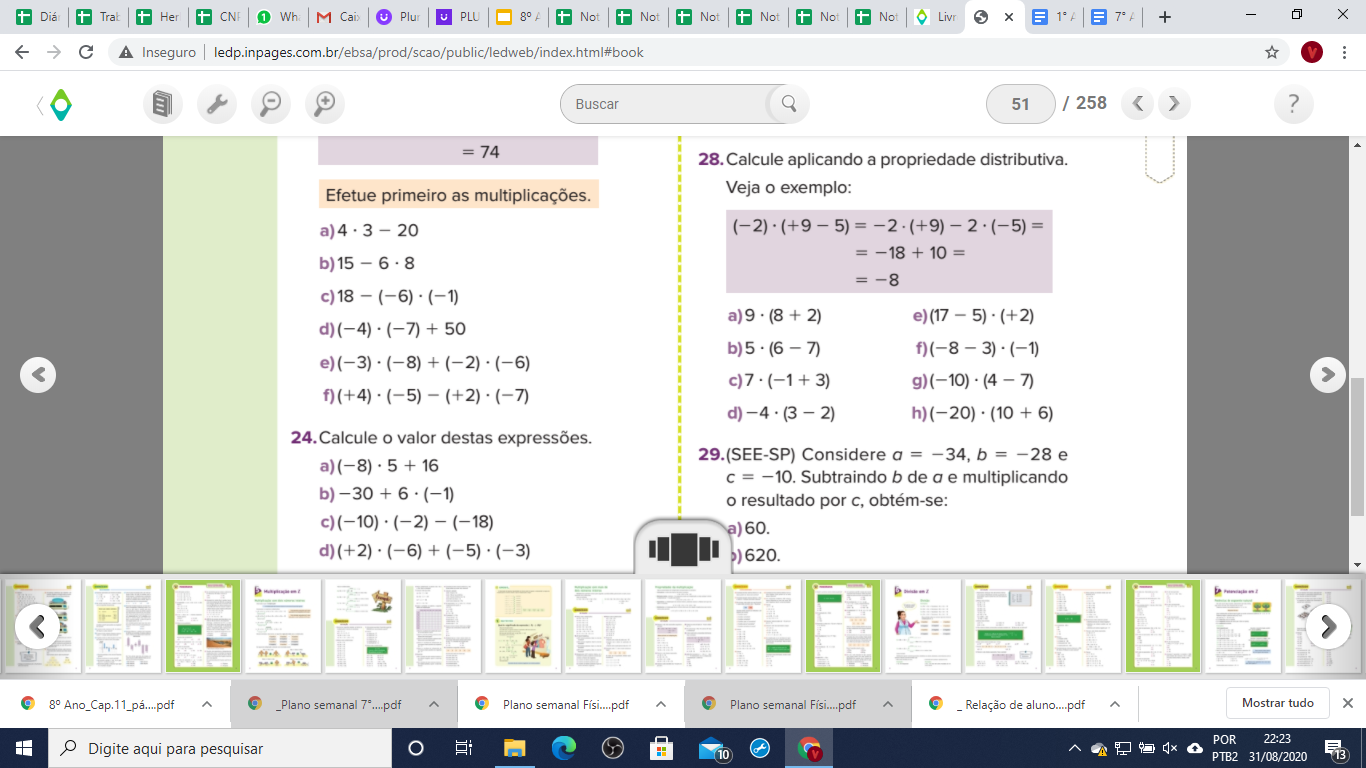Click Mostrar tudo downloads button
The height and width of the screenshot is (768, 1366).
[1277, 703]
